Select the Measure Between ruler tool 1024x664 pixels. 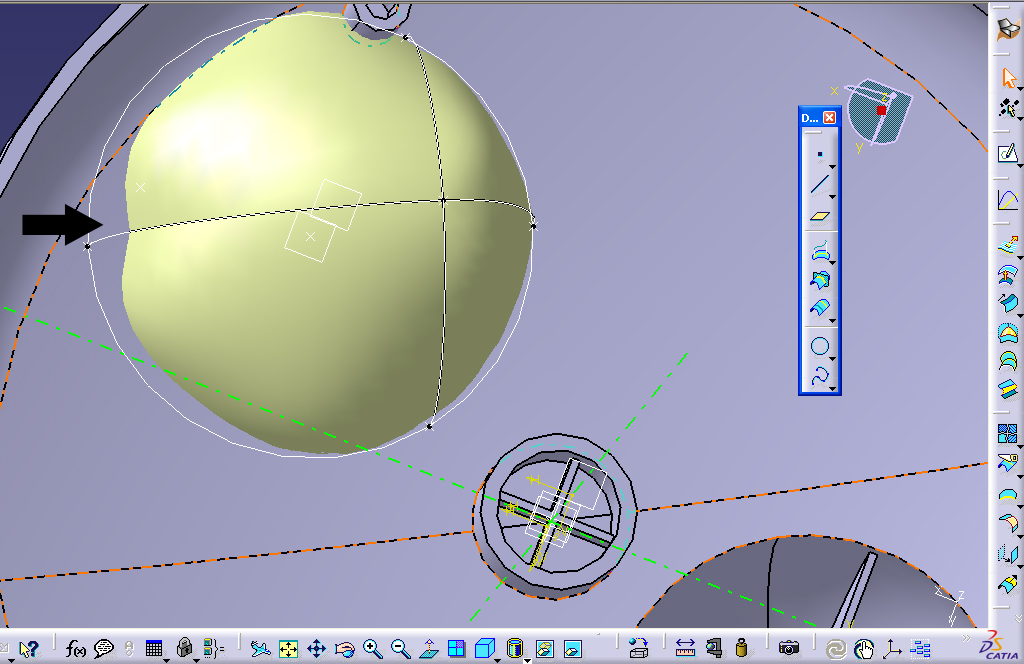click(685, 648)
